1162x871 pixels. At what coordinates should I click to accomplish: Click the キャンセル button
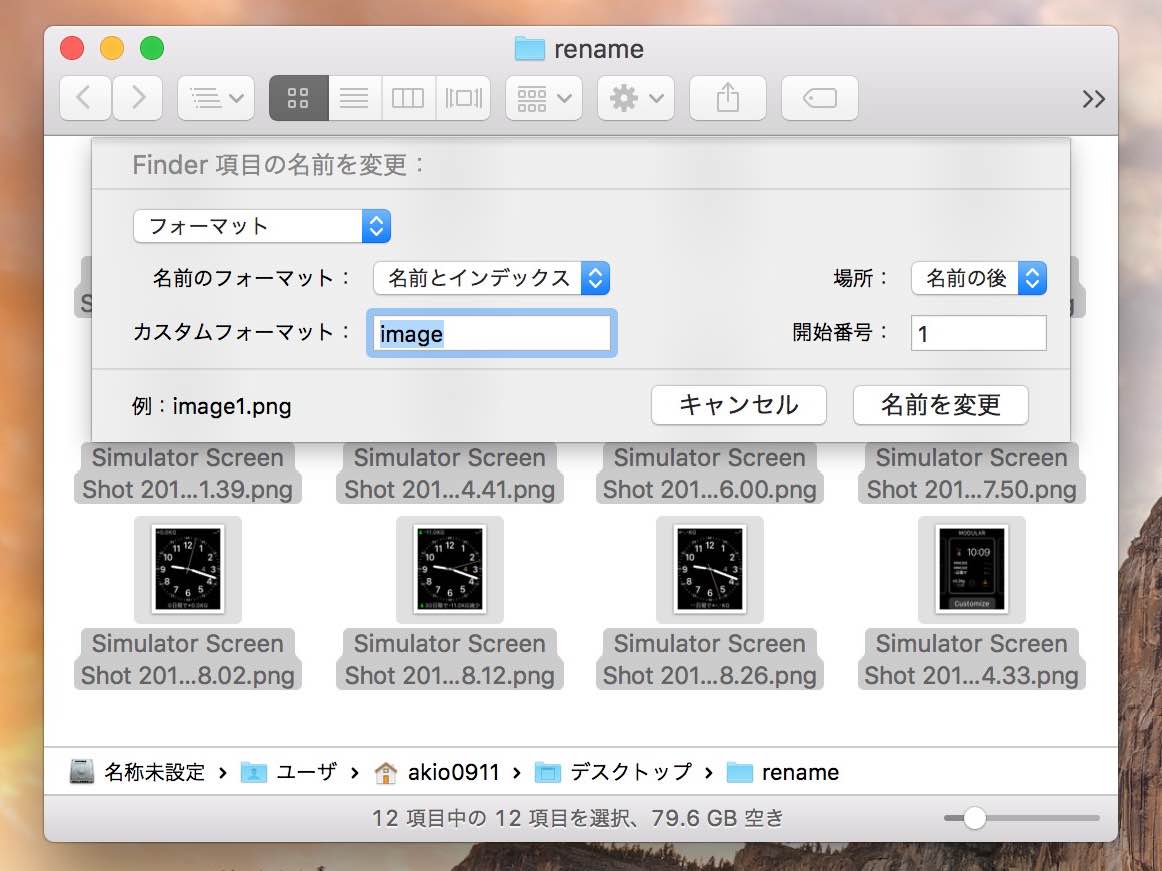739,405
